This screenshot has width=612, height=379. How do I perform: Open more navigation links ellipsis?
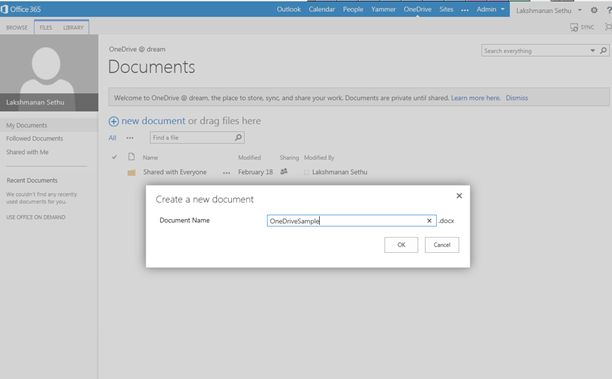(x=464, y=10)
